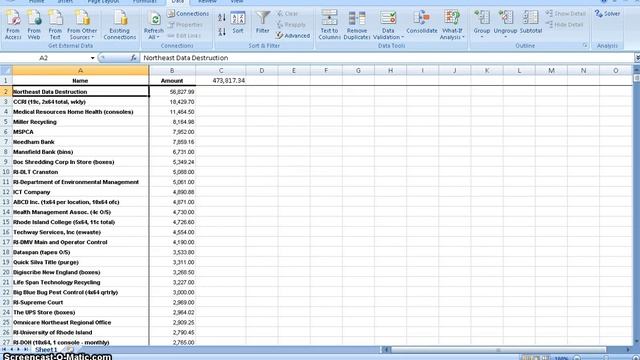This screenshot has width=640, height=360.
Task: Select the Name header cell
Action: (x=80, y=81)
